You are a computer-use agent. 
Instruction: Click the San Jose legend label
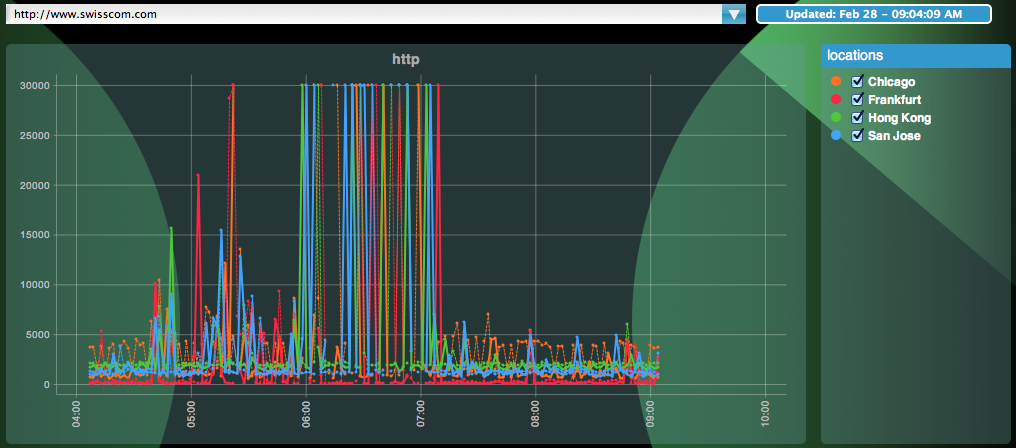pos(894,136)
